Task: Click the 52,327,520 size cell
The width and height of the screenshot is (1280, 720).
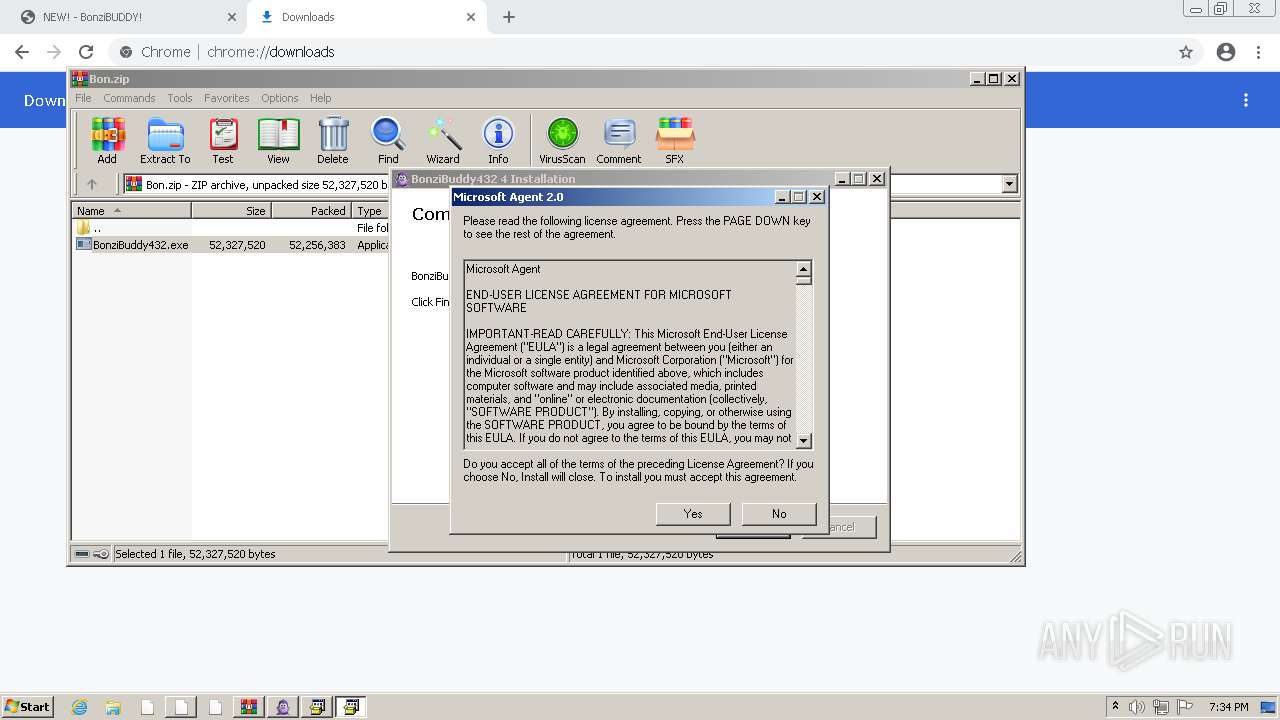Action: [237, 245]
